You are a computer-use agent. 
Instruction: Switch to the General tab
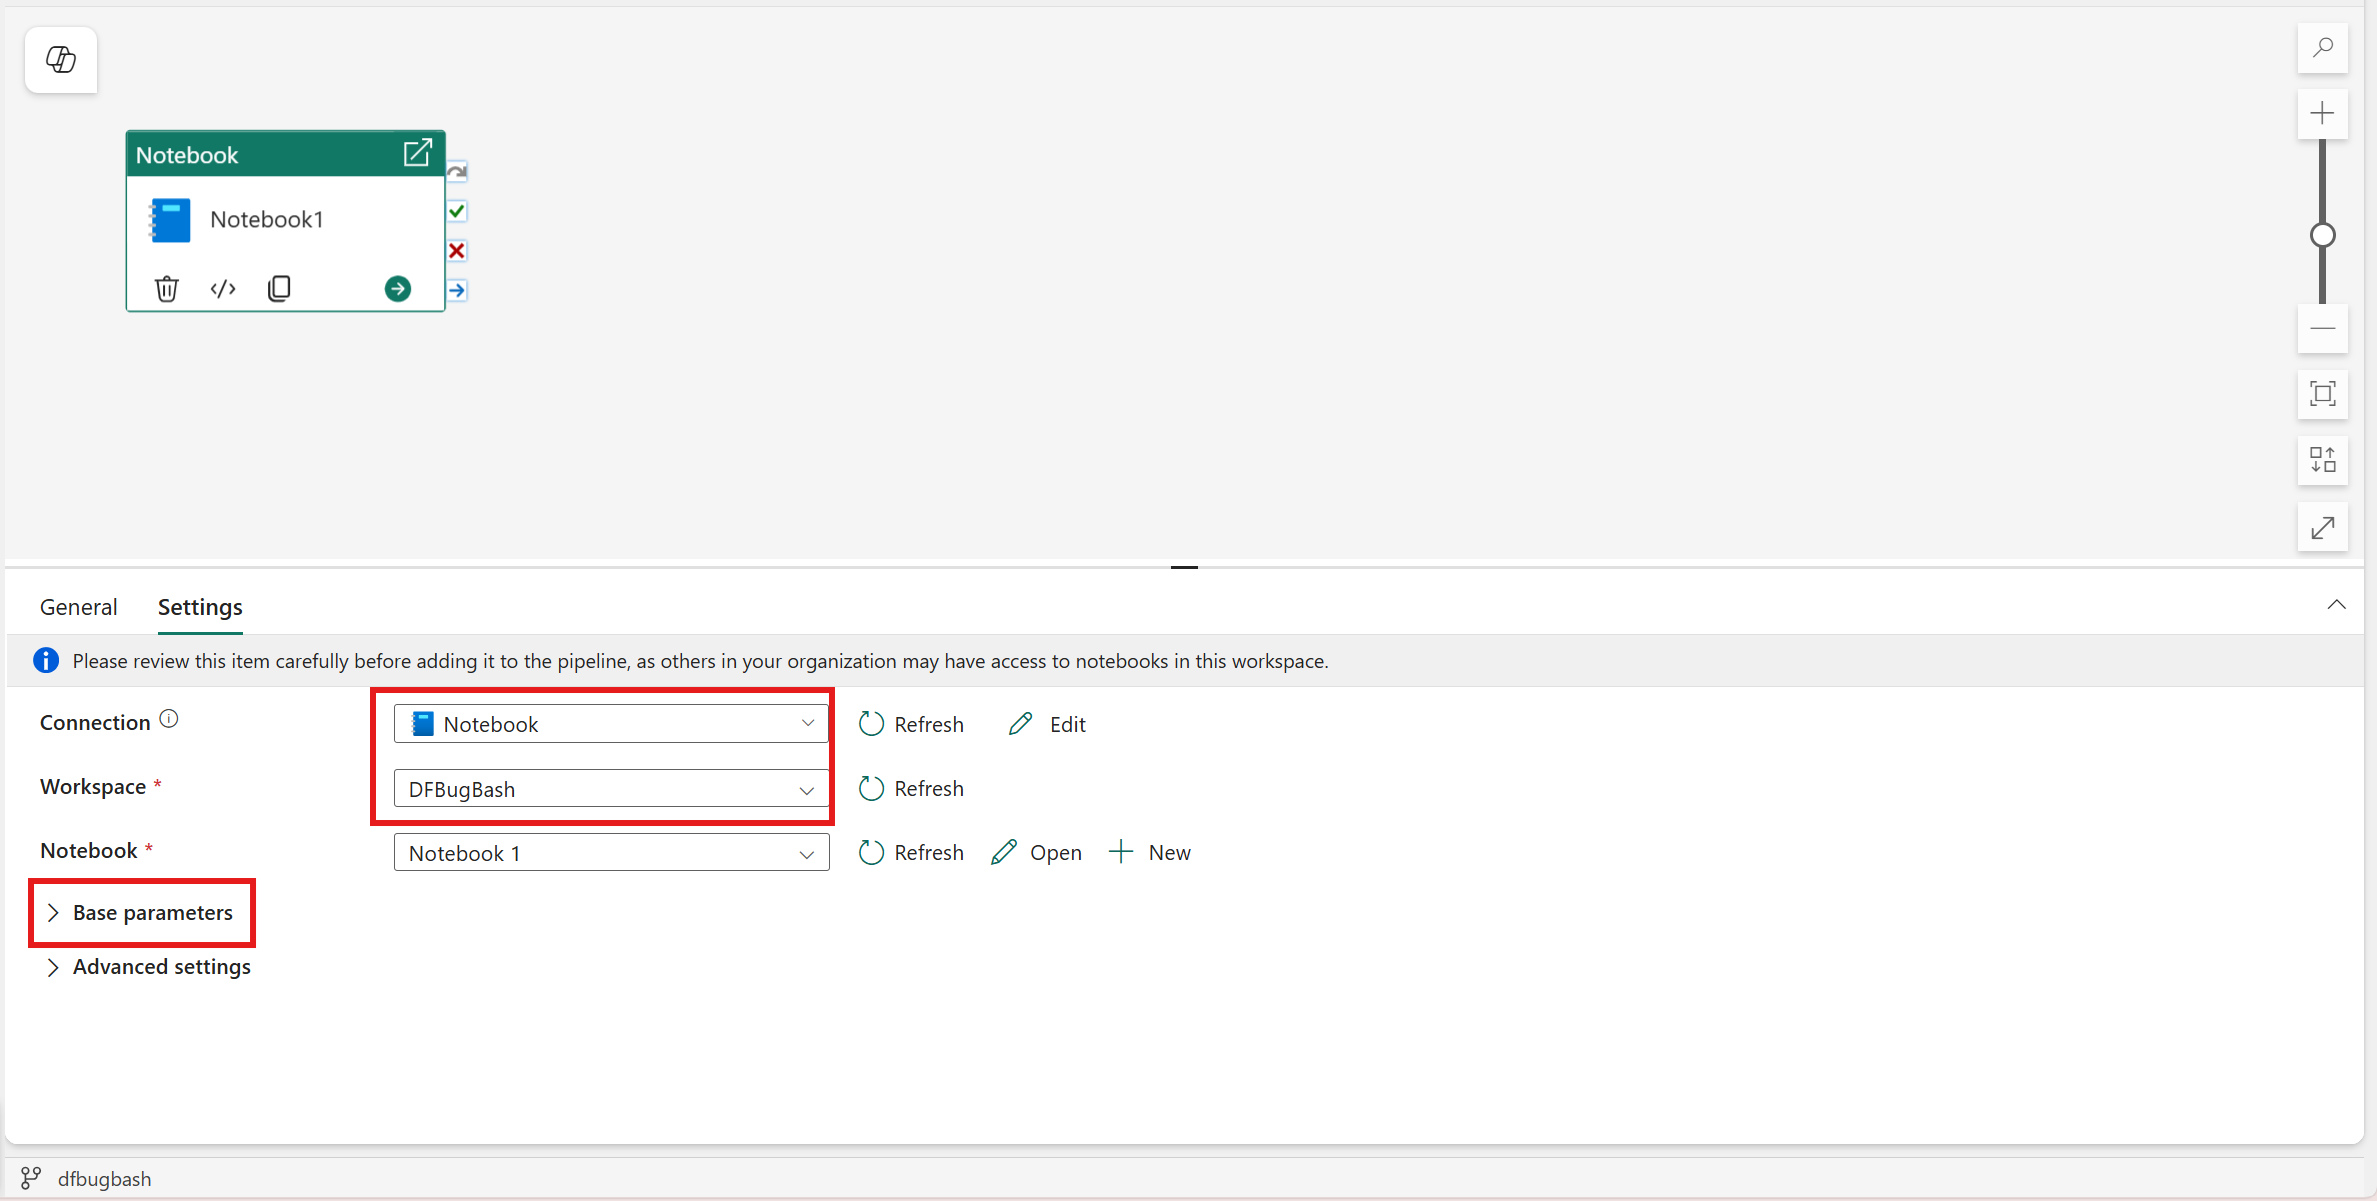click(x=78, y=606)
